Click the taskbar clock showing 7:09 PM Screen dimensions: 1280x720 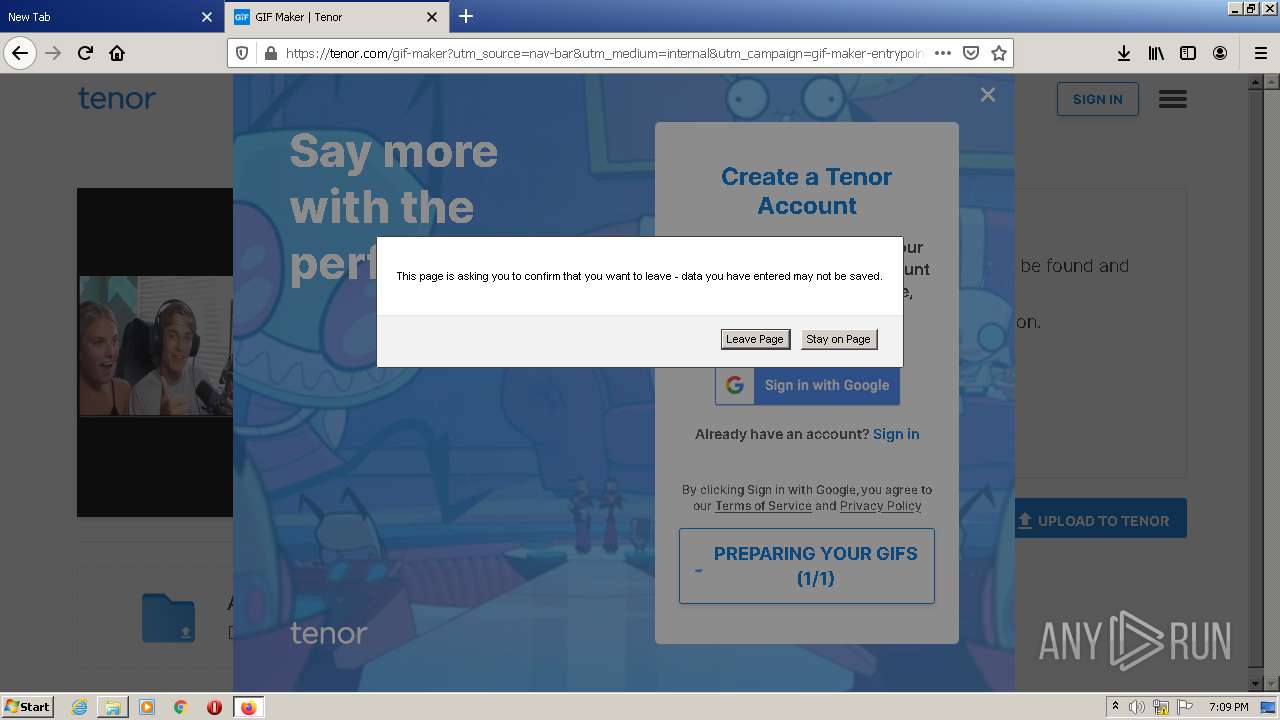point(1228,707)
